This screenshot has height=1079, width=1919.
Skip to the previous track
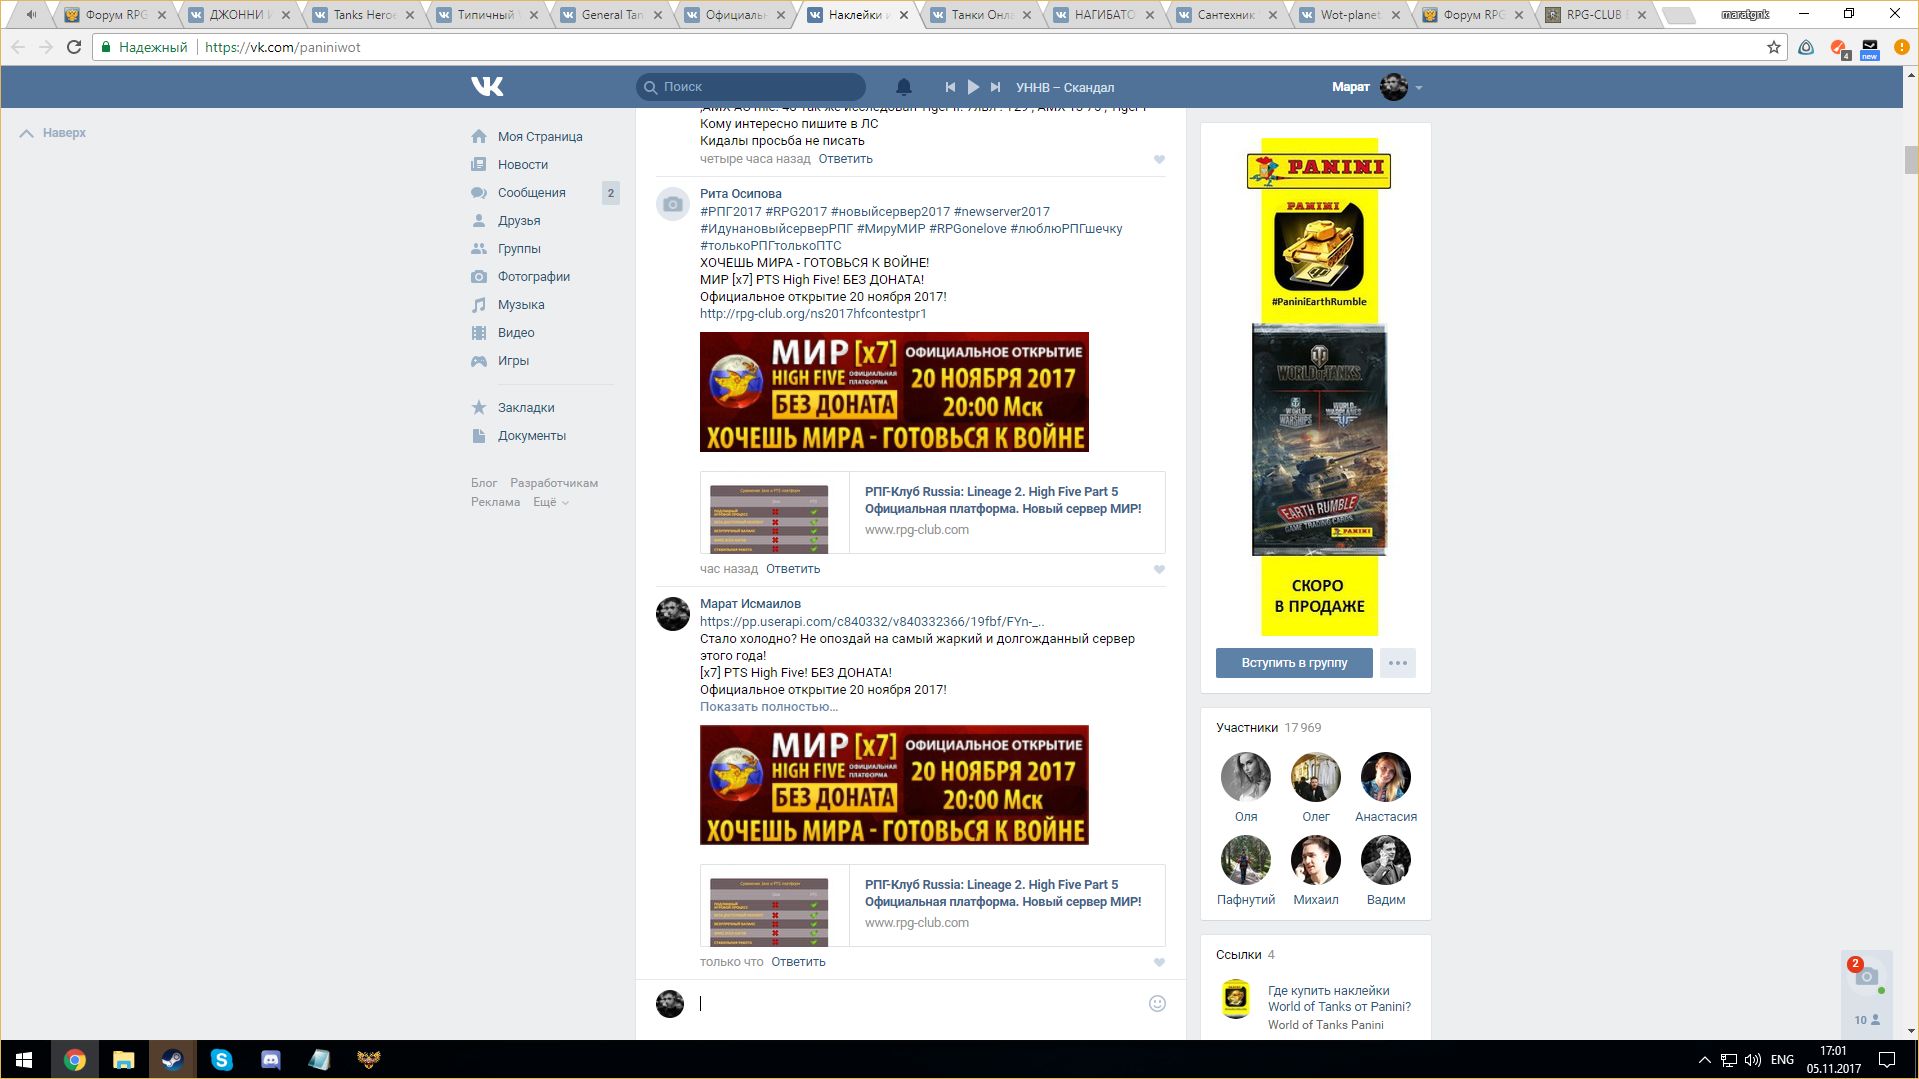point(950,87)
